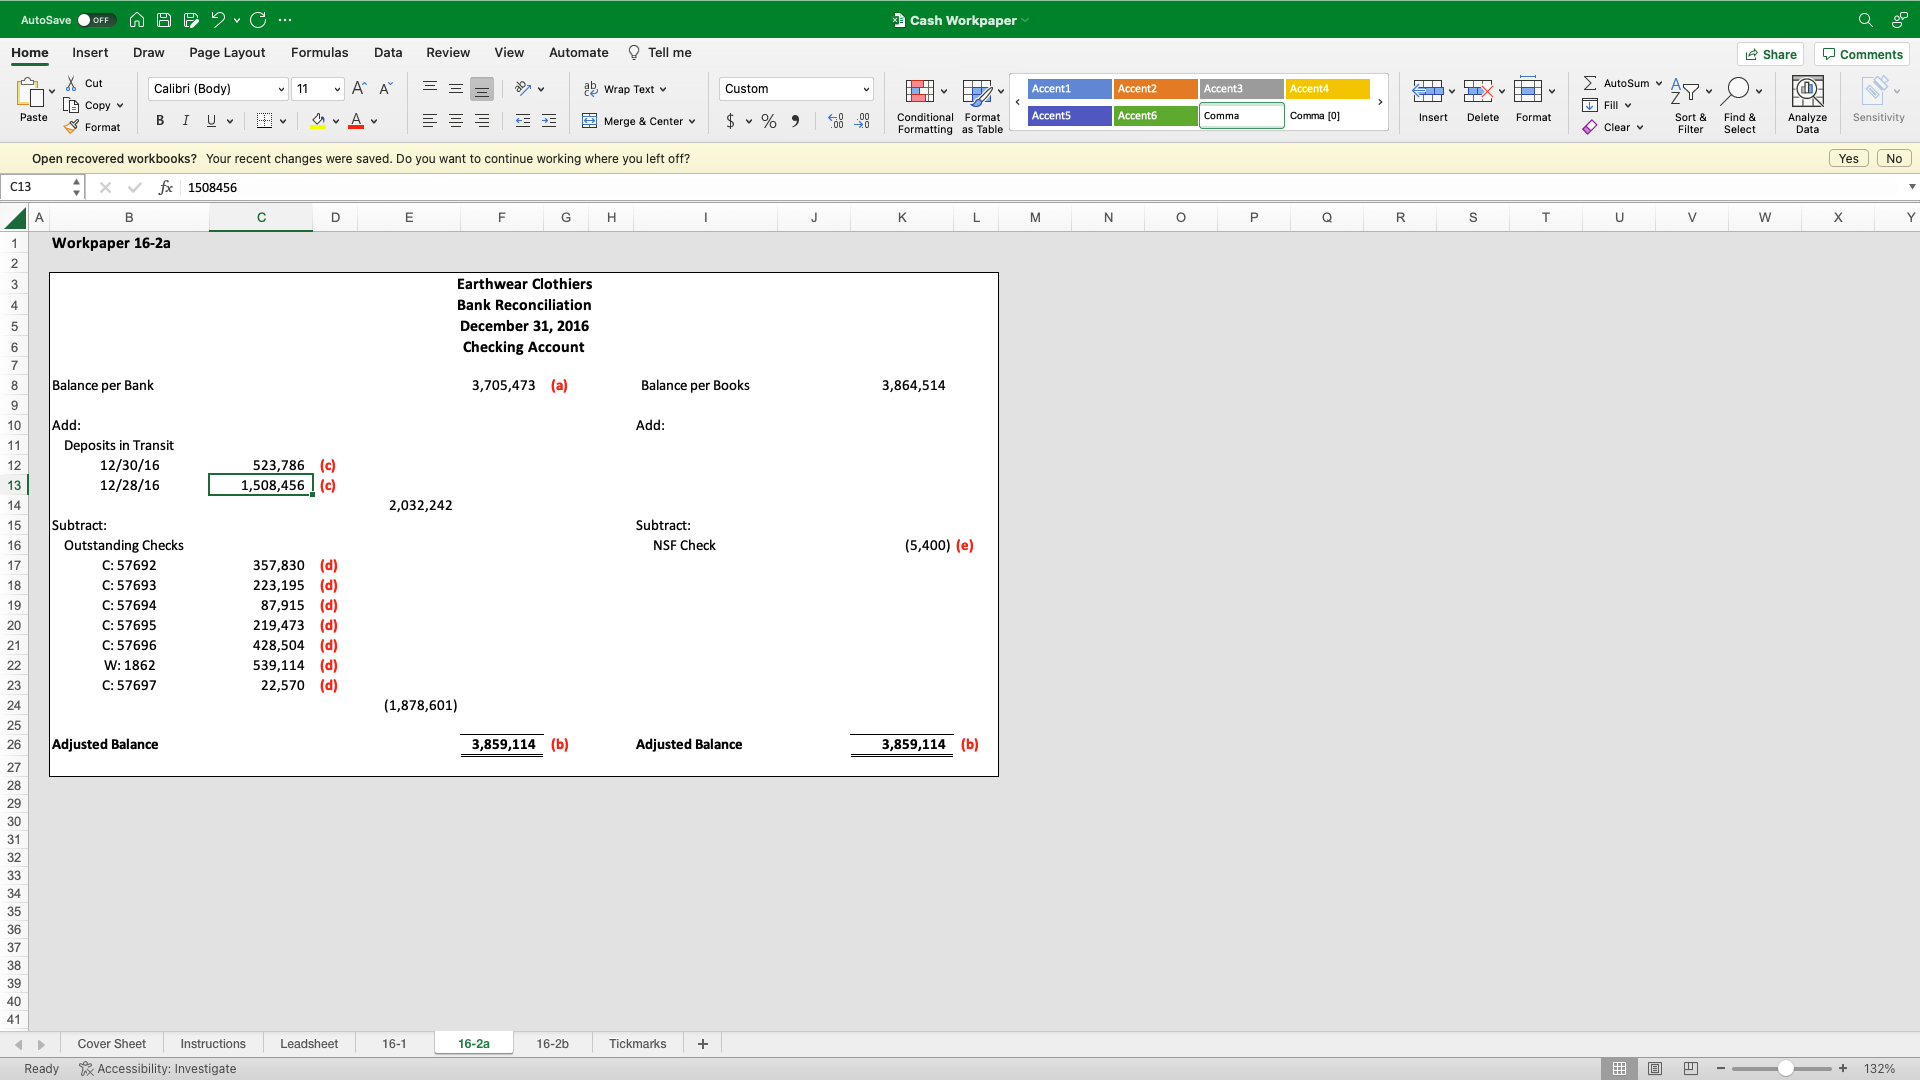Click the Share button
Image resolution: width=1920 pixels, height=1080 pixels.
[1770, 54]
